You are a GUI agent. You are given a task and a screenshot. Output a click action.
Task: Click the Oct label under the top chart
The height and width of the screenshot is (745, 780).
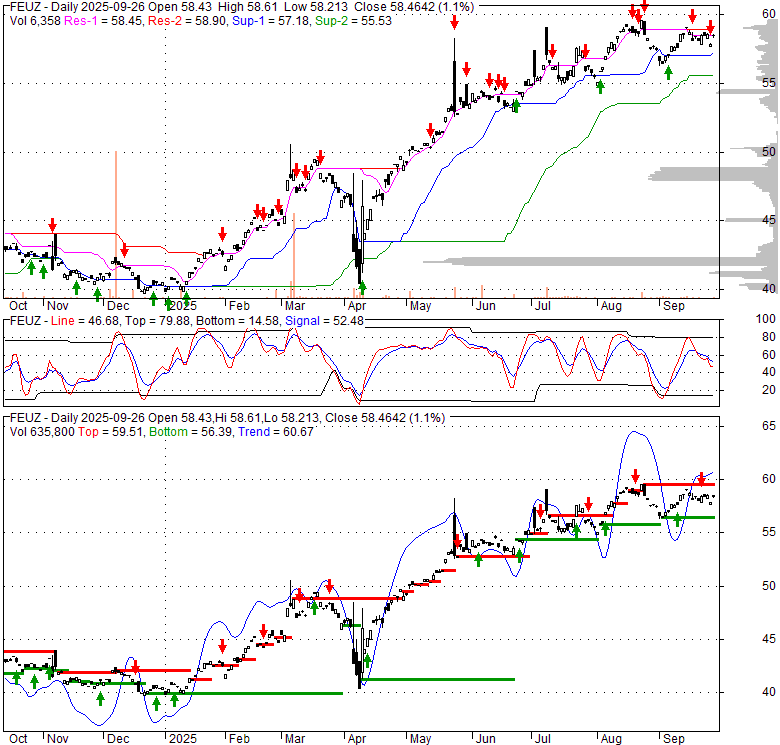point(18,306)
